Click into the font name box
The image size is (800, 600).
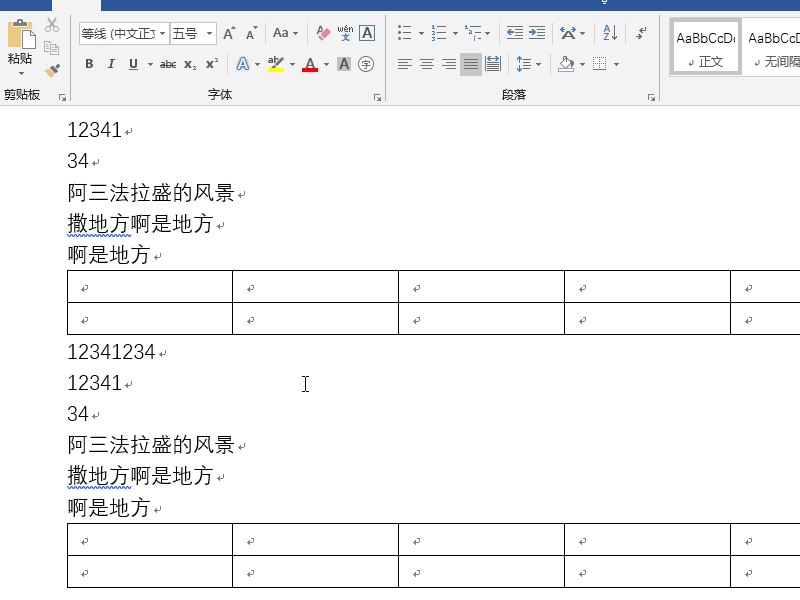[x=118, y=34]
